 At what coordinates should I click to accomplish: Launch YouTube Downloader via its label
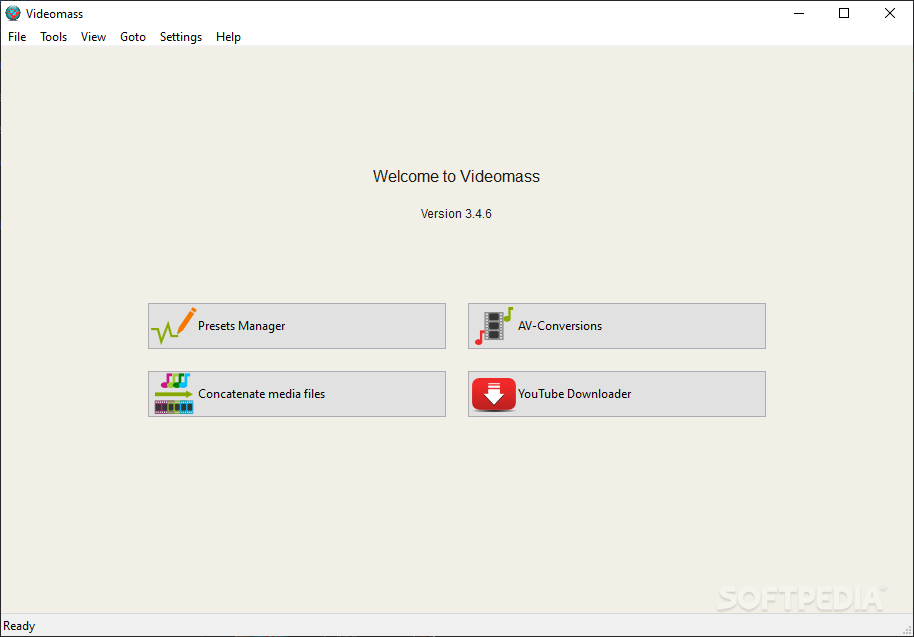(x=574, y=394)
